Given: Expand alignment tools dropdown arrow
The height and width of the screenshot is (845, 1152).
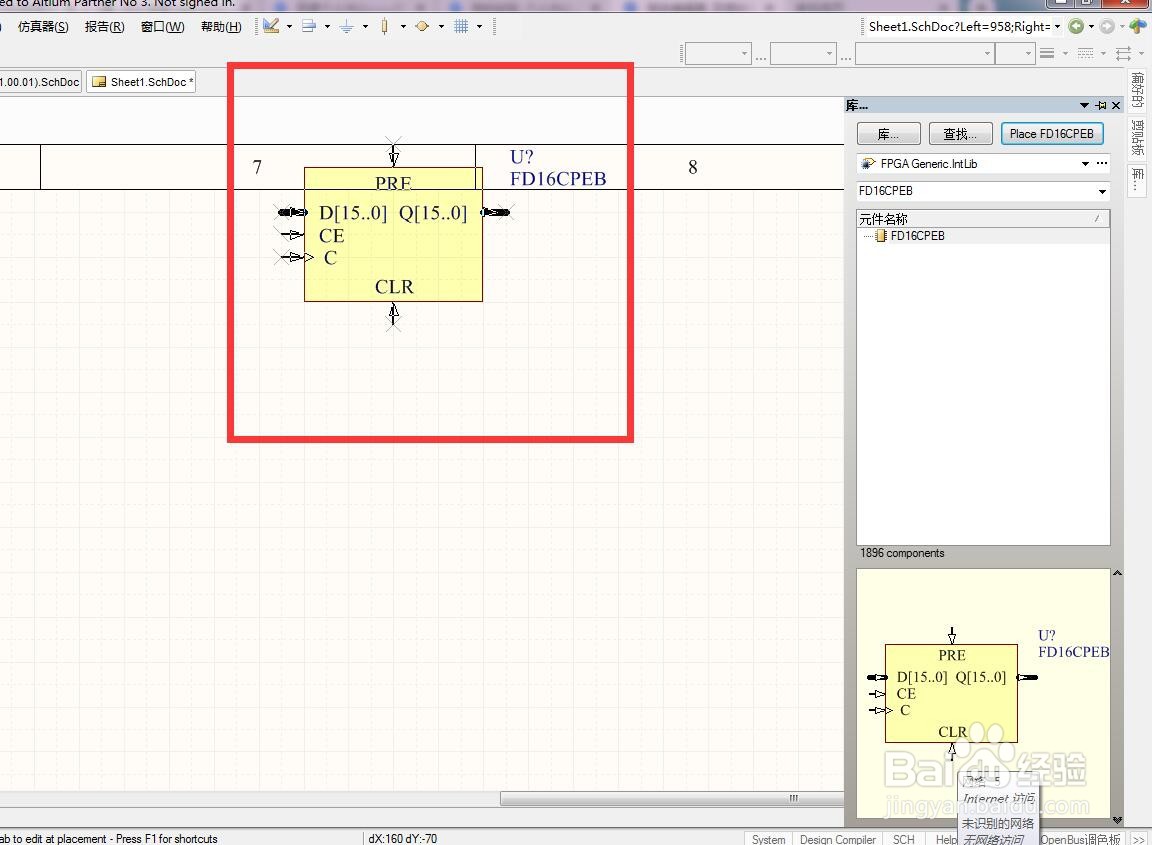Looking at the screenshot, I should pyautogui.click(x=328, y=26).
